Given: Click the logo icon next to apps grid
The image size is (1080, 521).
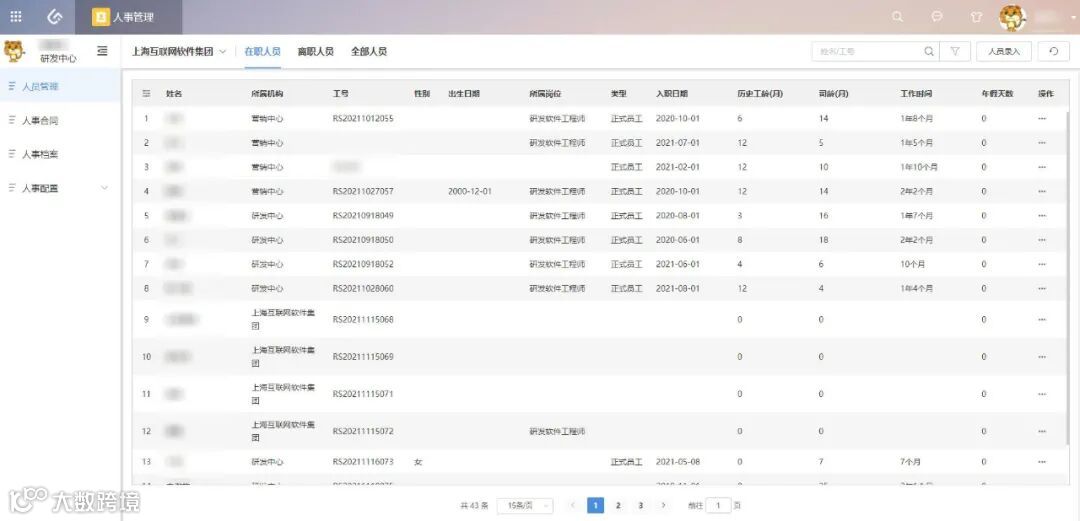Looking at the screenshot, I should [55, 17].
